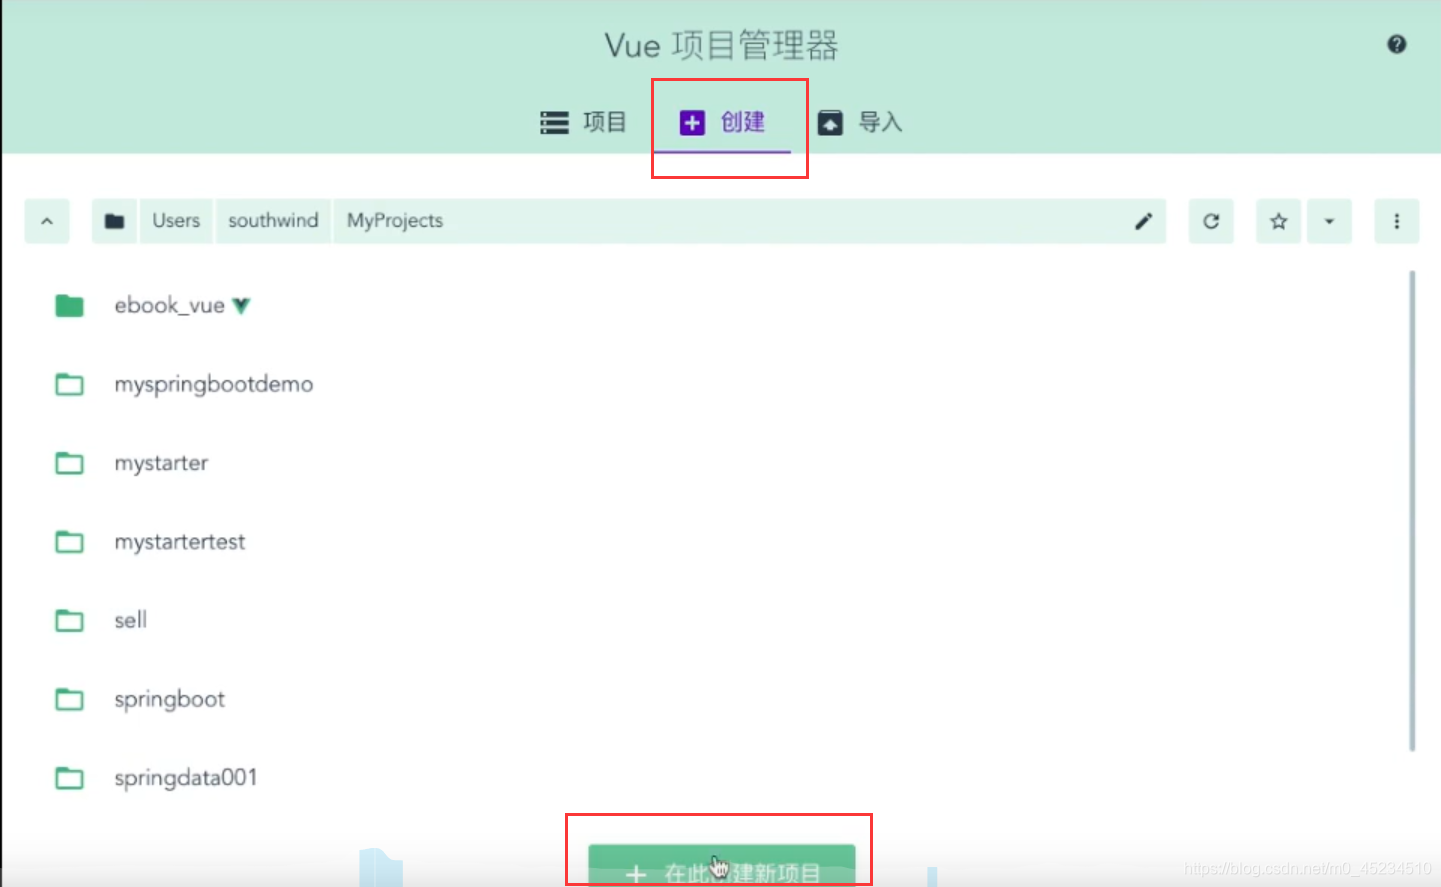Click the plus icon on 创建 tab
Viewport: 1441px width, 887px height.
pos(692,122)
